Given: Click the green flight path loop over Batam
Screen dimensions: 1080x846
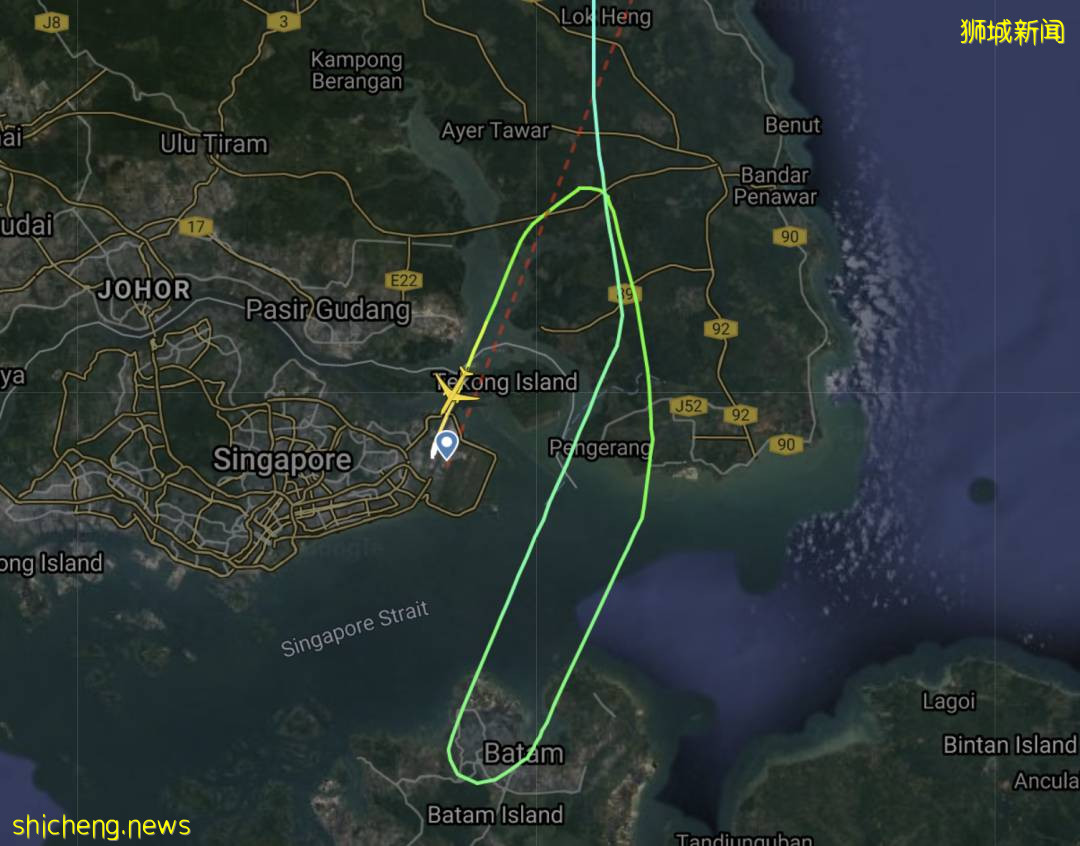Looking at the screenshot, I should [478, 782].
